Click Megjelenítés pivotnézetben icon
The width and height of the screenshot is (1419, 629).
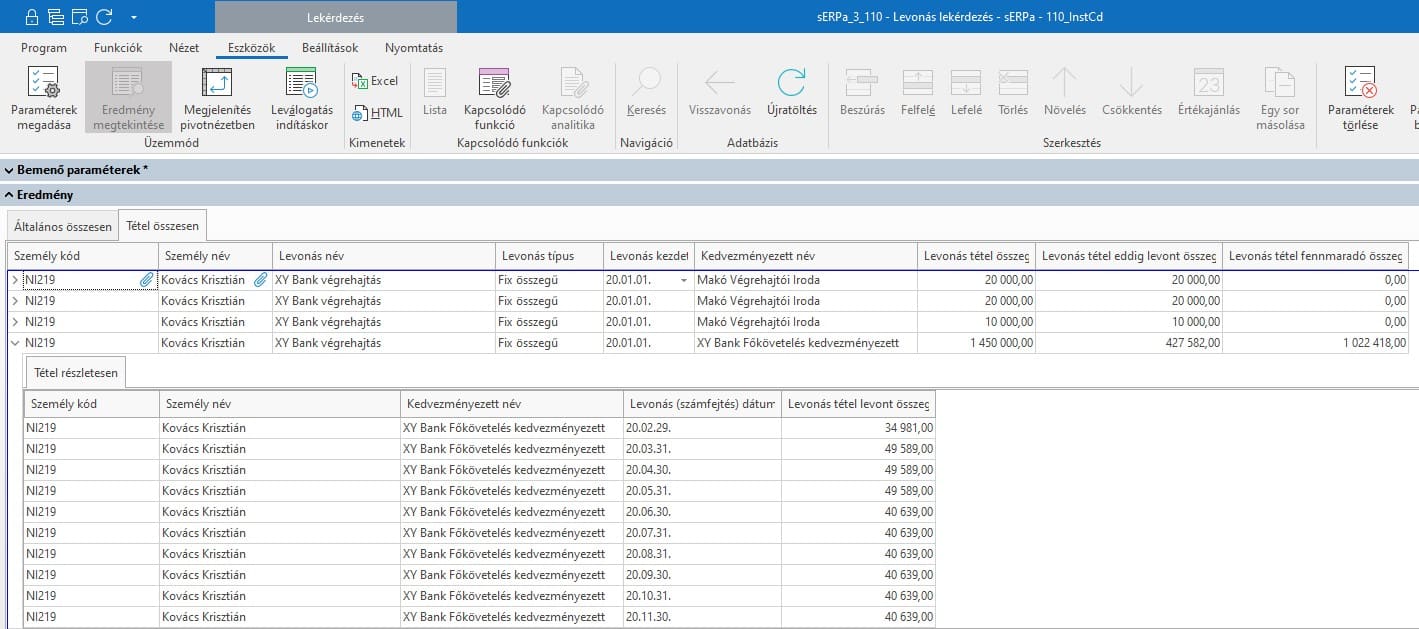[x=217, y=84]
